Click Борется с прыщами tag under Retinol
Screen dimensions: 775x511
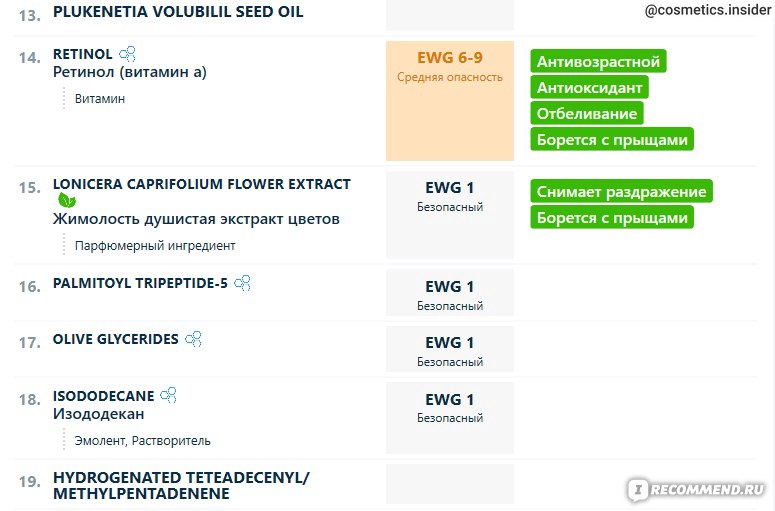(x=612, y=140)
